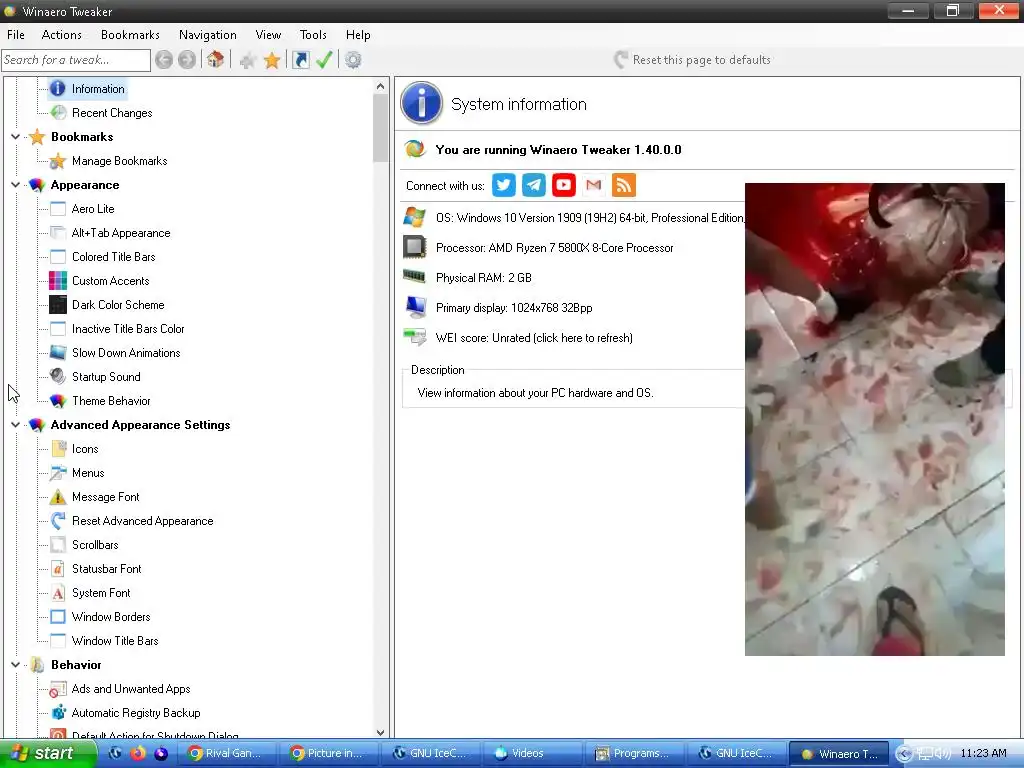
Task: Click the green checkmark toolbar icon
Action: tap(324, 60)
